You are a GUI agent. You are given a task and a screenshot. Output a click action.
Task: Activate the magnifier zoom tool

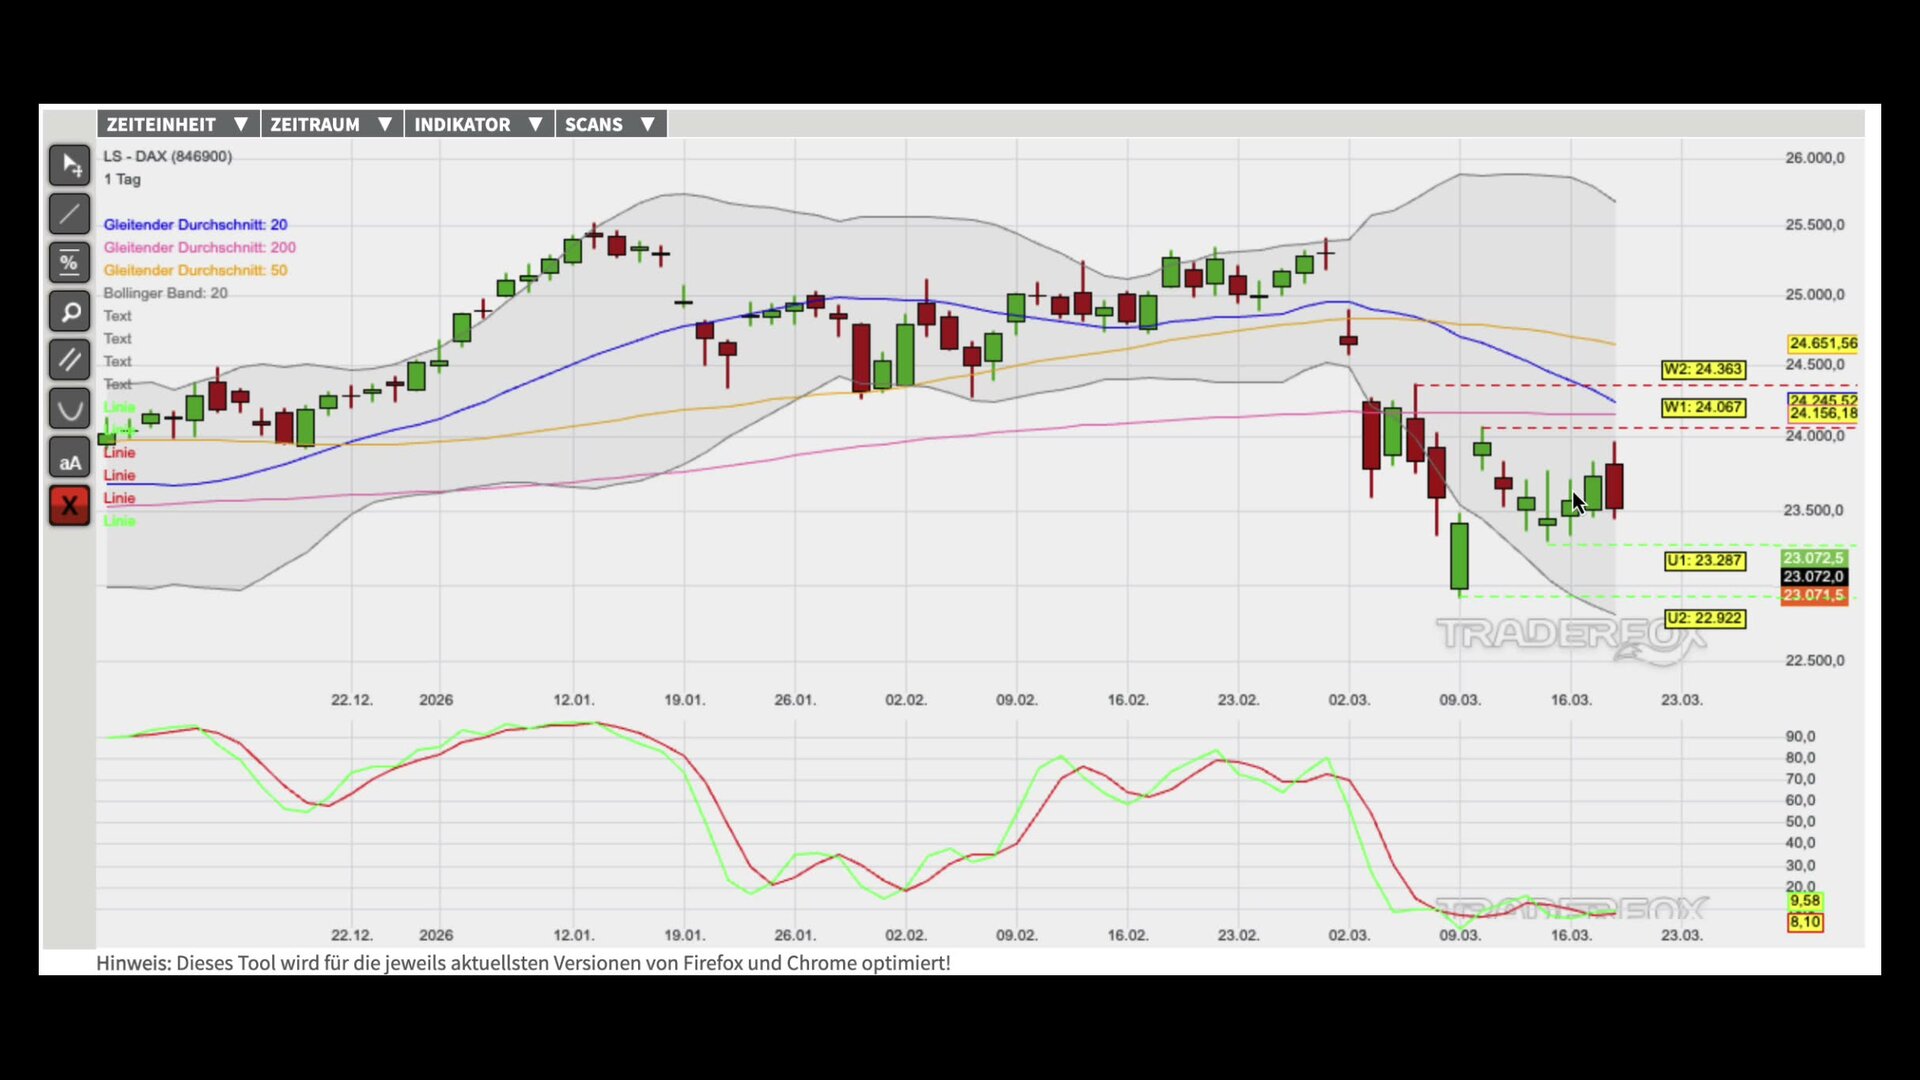69,312
